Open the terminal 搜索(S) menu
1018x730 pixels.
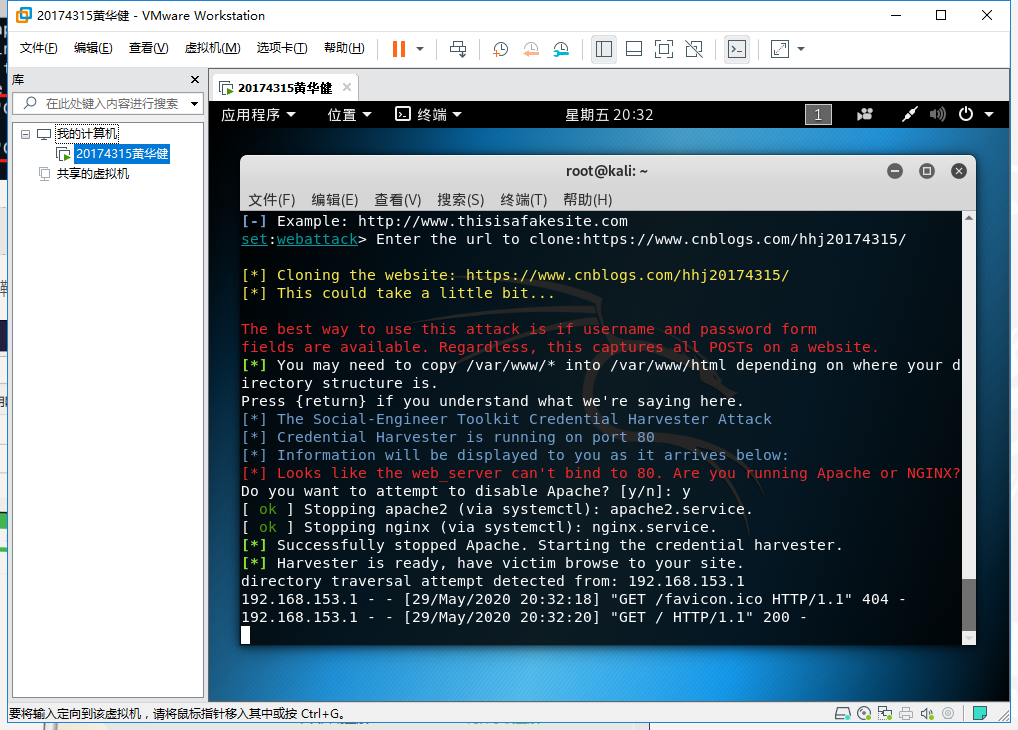(x=460, y=199)
